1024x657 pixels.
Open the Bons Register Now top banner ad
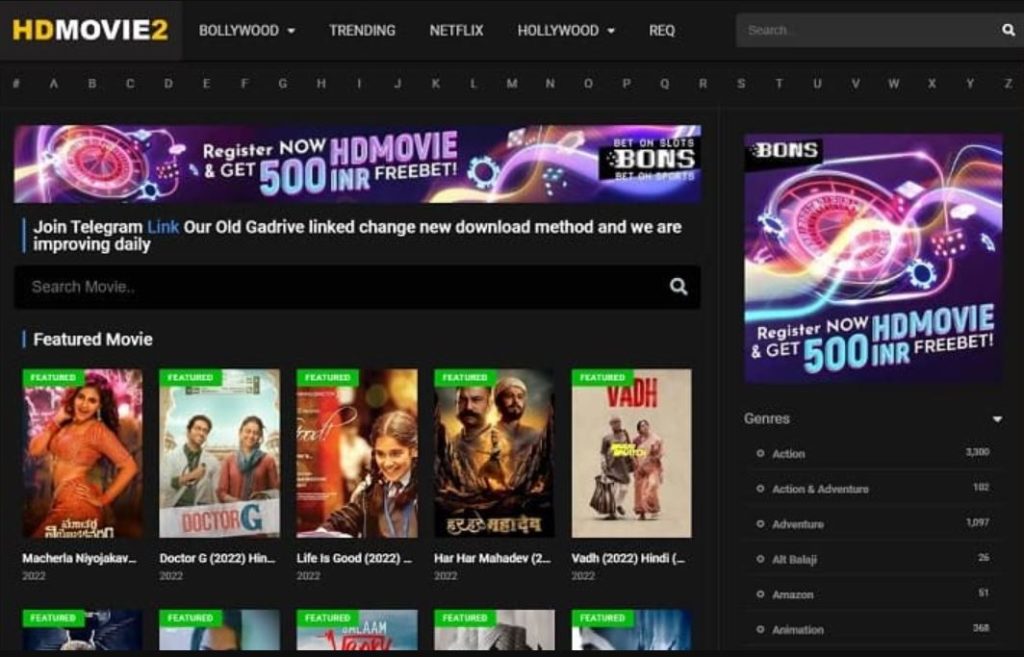tap(357, 164)
